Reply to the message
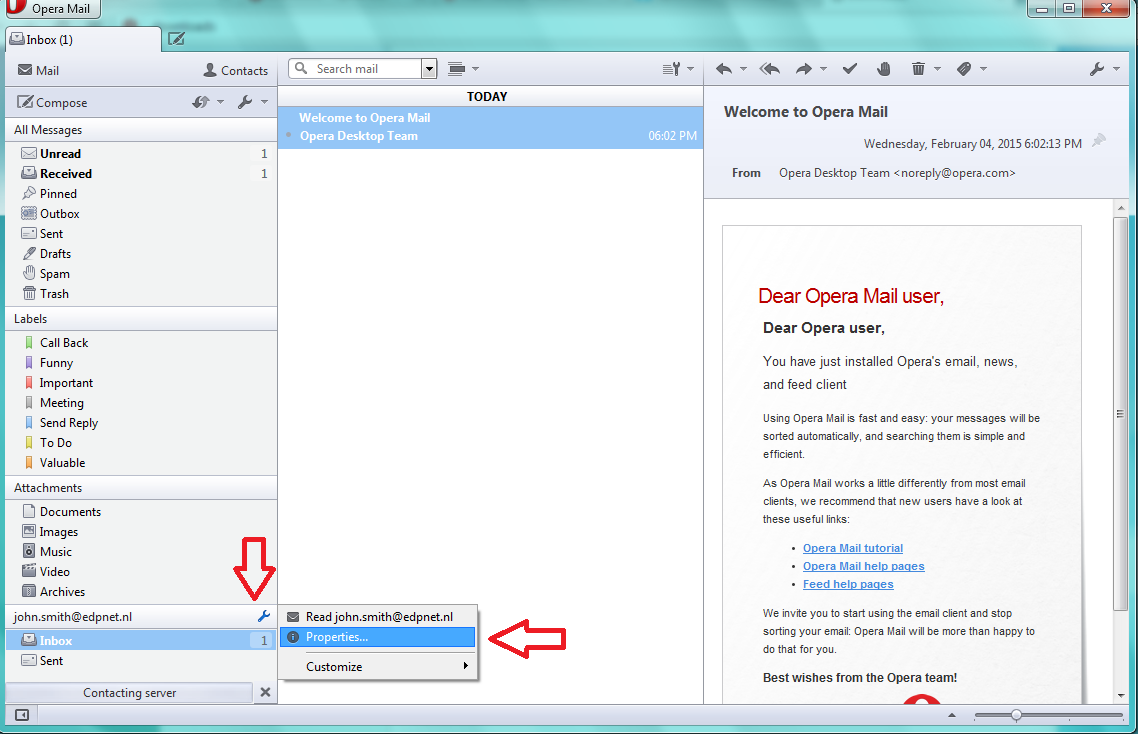This screenshot has height=734, width=1138. click(x=724, y=69)
